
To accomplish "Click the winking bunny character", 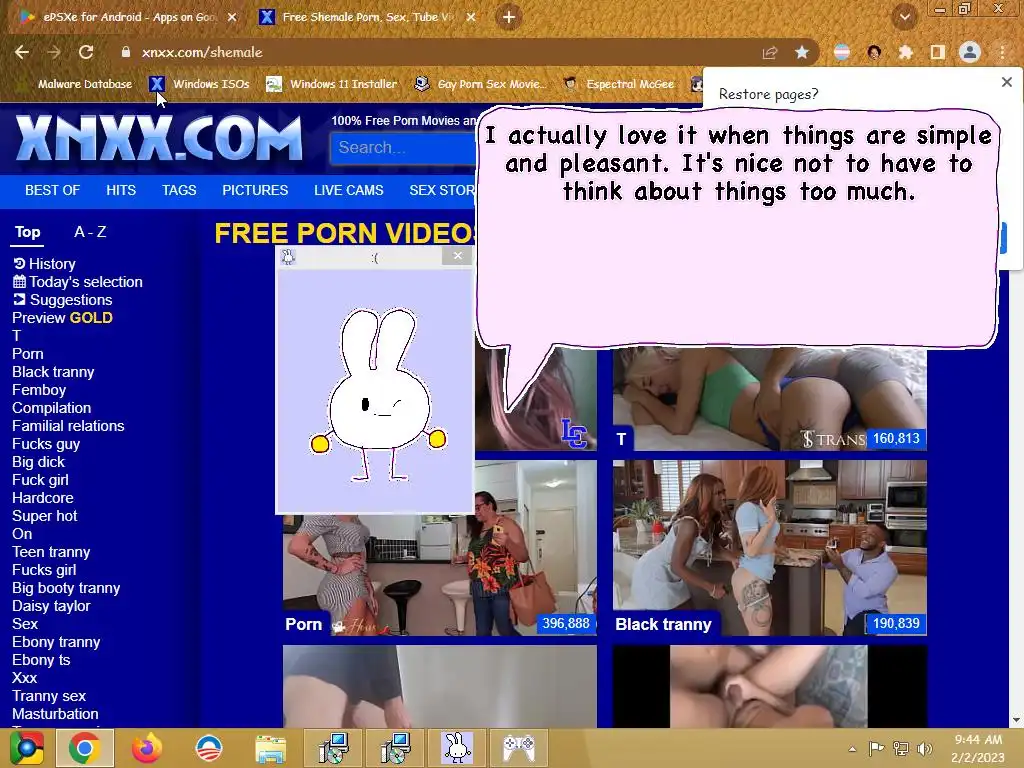I will click(378, 394).
